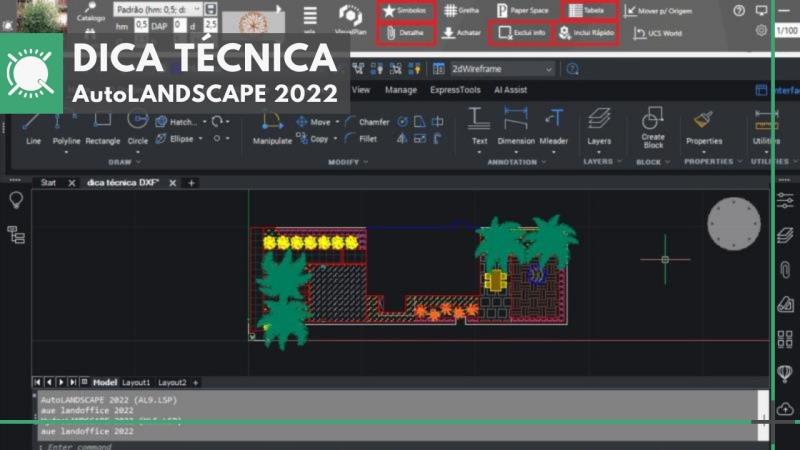This screenshot has height=450, width=800.
Task: Click the Inclui Rápido tool
Action: click(587, 33)
